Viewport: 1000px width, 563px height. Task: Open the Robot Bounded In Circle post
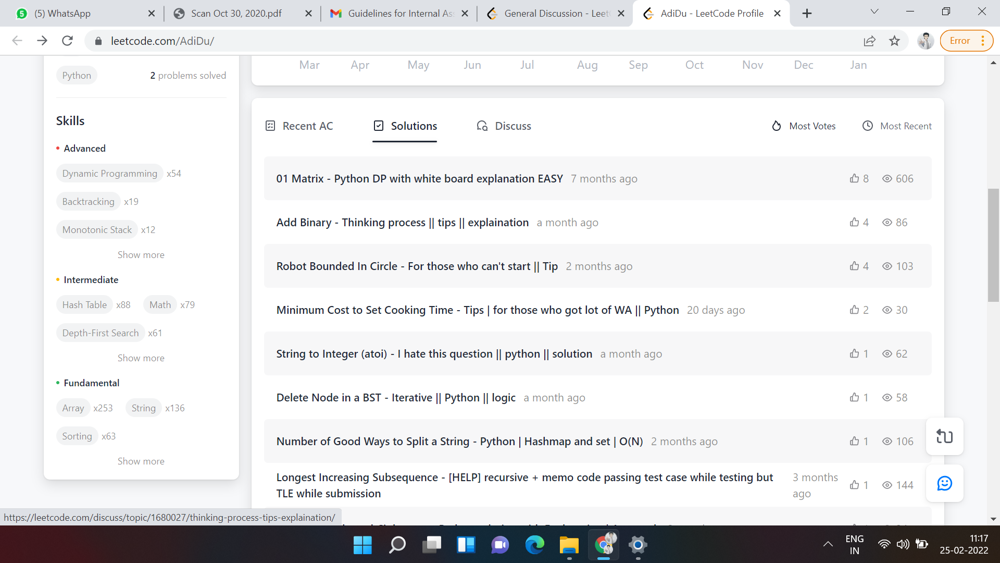click(417, 267)
